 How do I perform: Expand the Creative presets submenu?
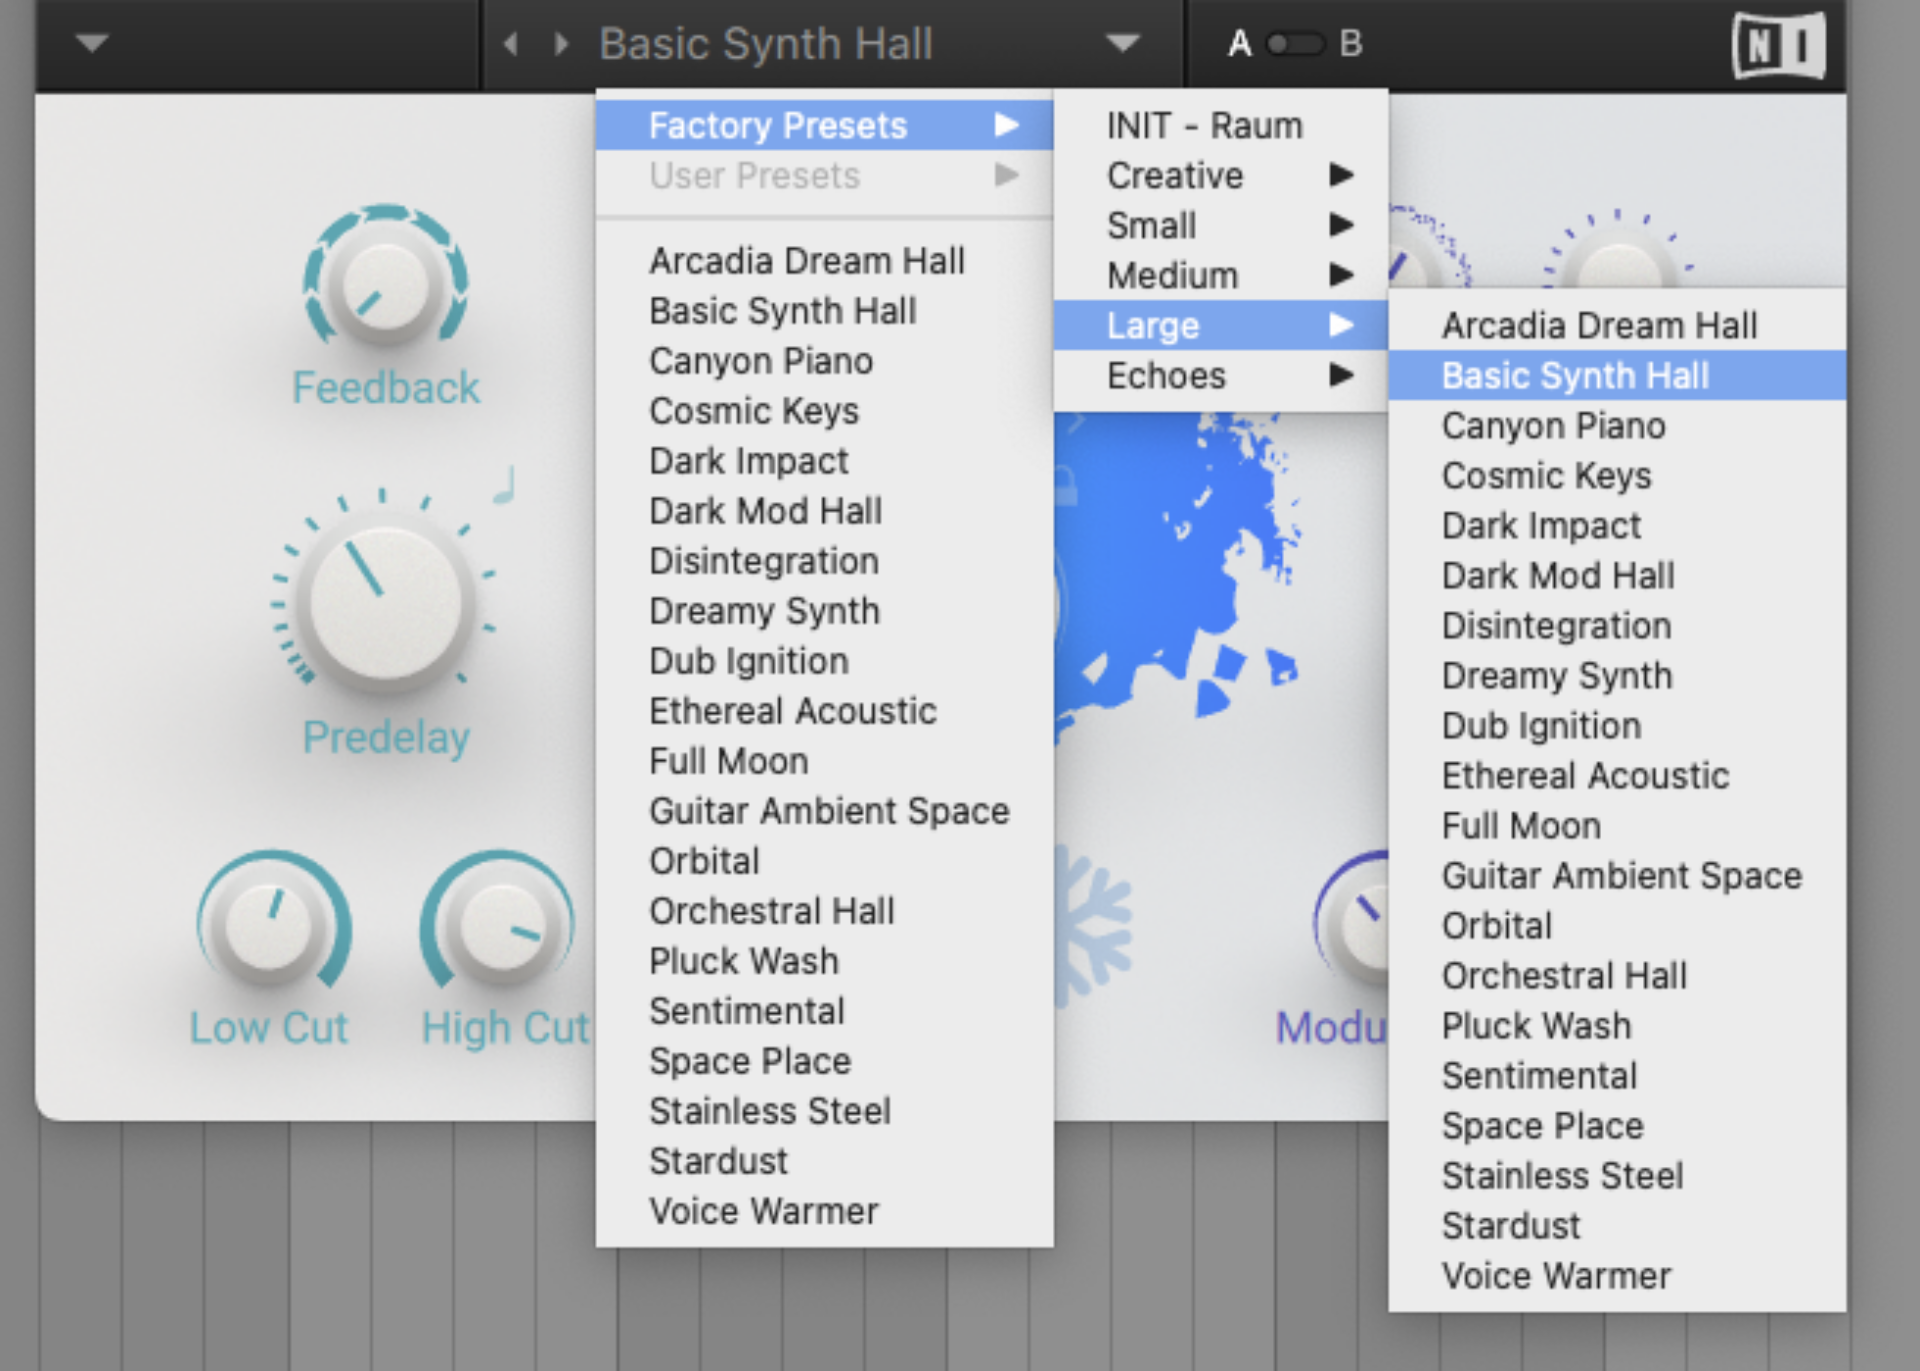(x=1175, y=175)
